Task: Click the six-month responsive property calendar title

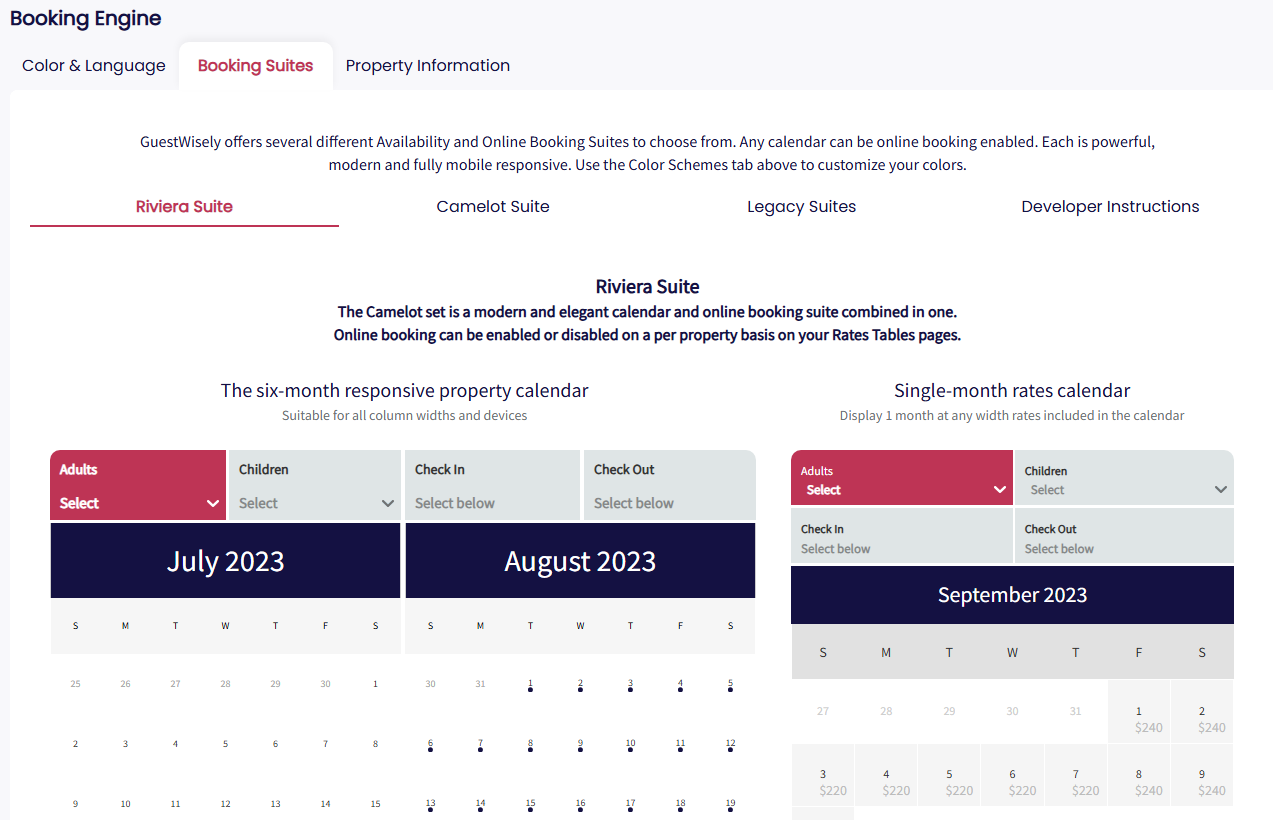Action: pos(404,391)
